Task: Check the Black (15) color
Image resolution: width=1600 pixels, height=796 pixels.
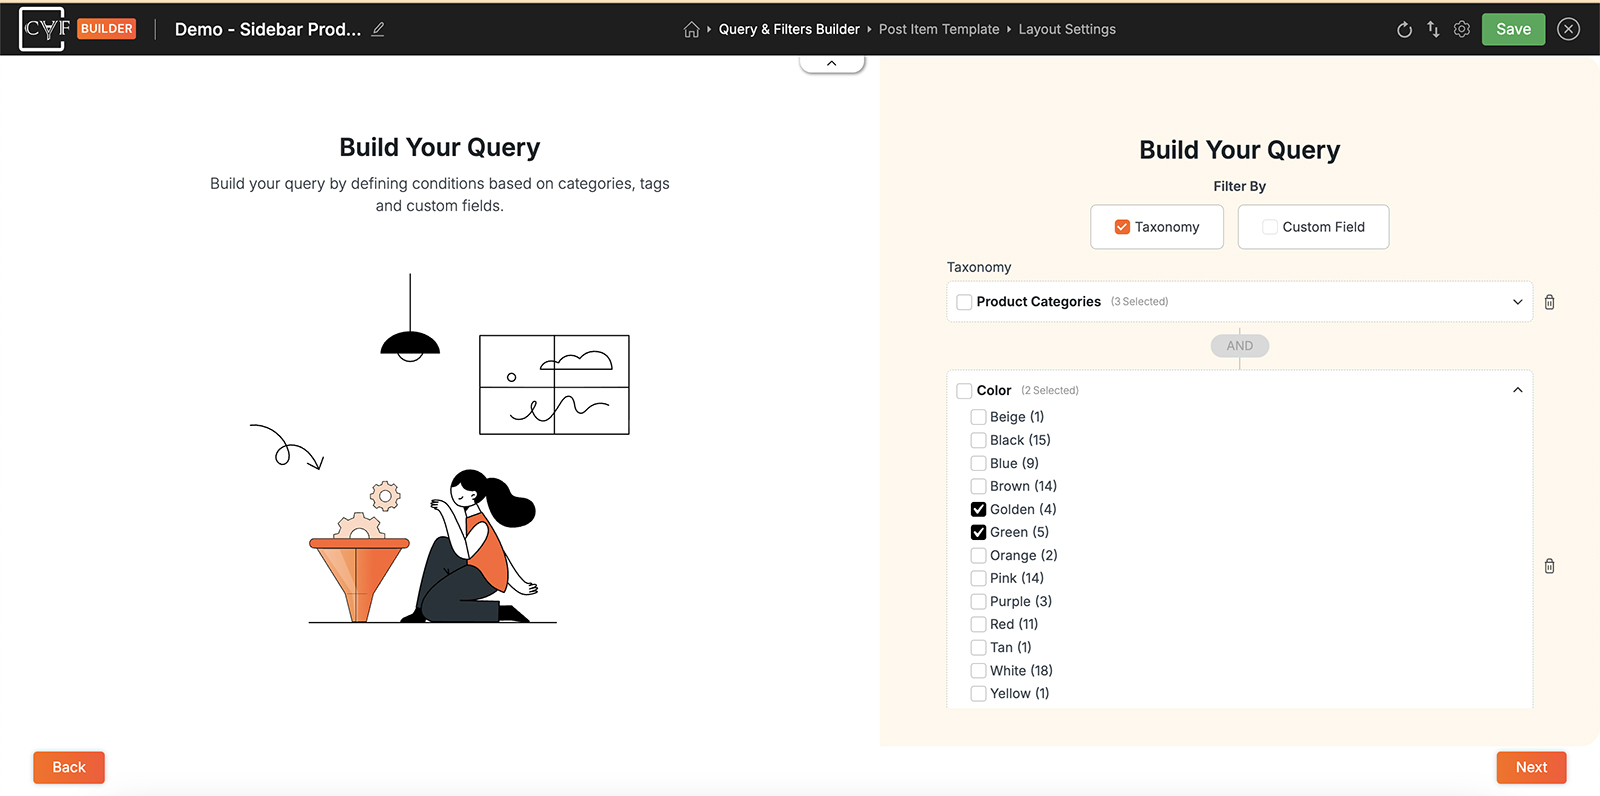Action: 978,440
